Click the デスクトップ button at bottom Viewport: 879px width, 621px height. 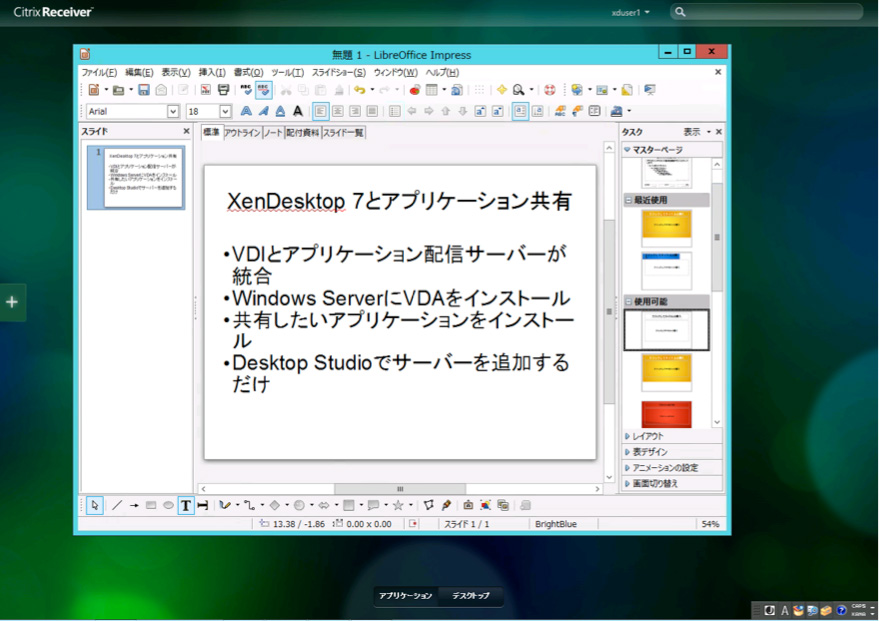pyautogui.click(x=471, y=596)
